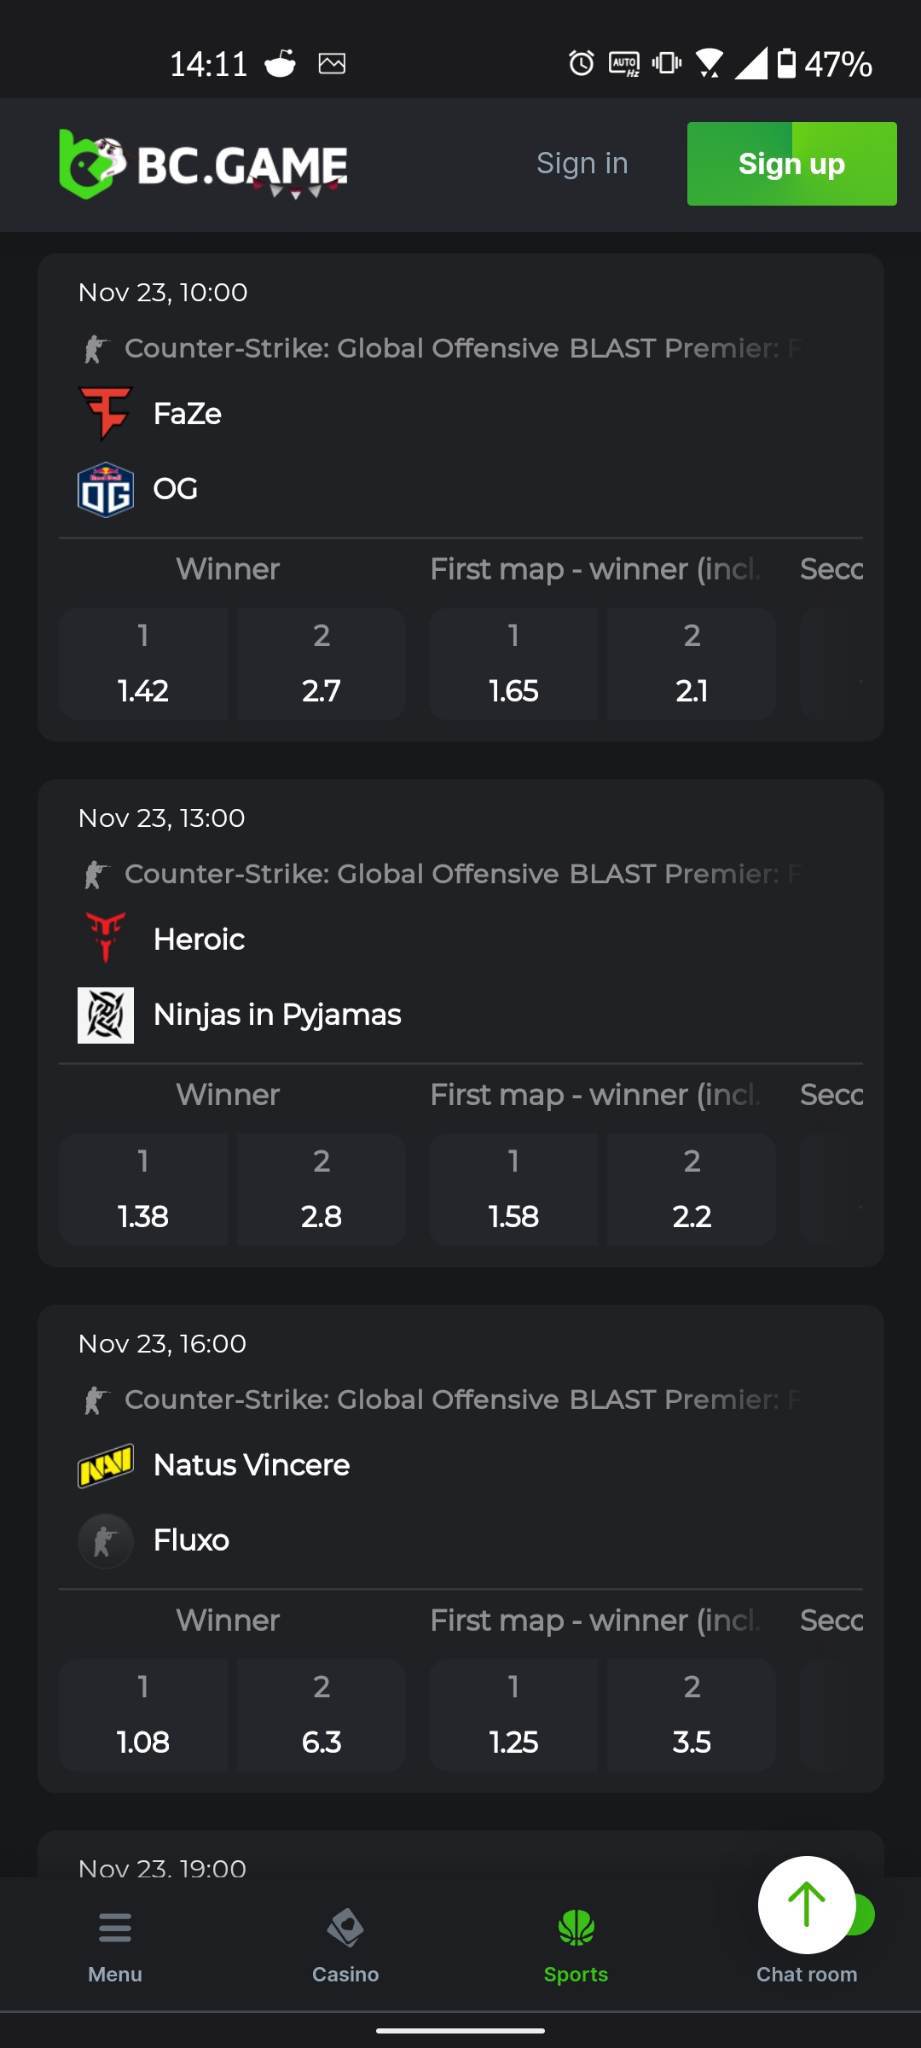921x2048 pixels.
Task: Tap the Fluxo team icon
Action: point(105,1540)
